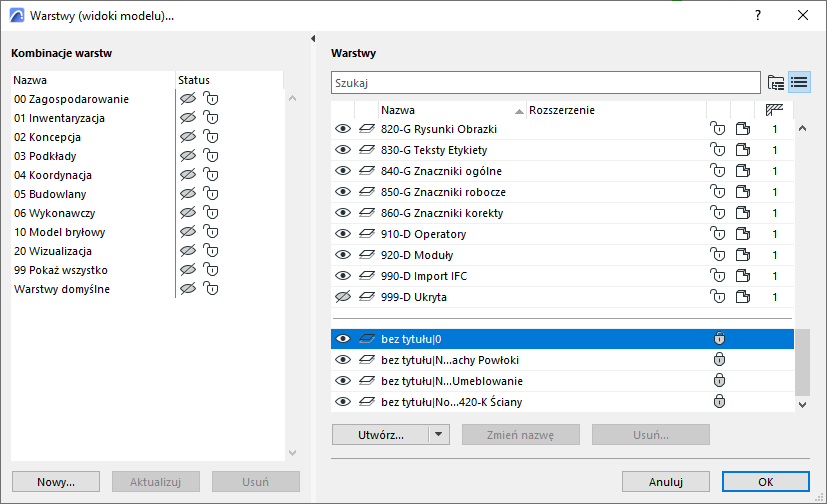The width and height of the screenshot is (827, 504).
Task: Click lock icon of 820-G Rysunki Obrazki
Action: [718, 129]
